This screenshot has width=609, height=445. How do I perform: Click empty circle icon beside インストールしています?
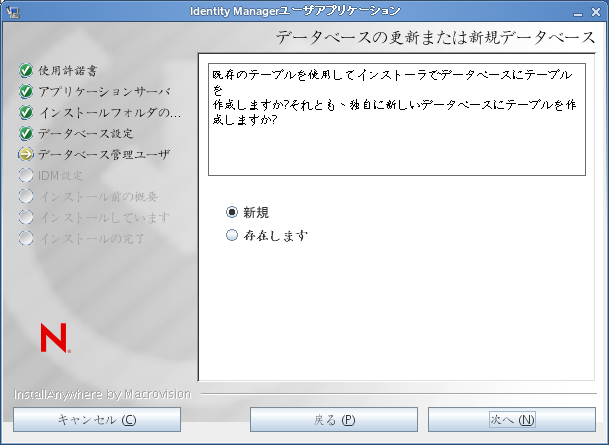(x=26, y=217)
